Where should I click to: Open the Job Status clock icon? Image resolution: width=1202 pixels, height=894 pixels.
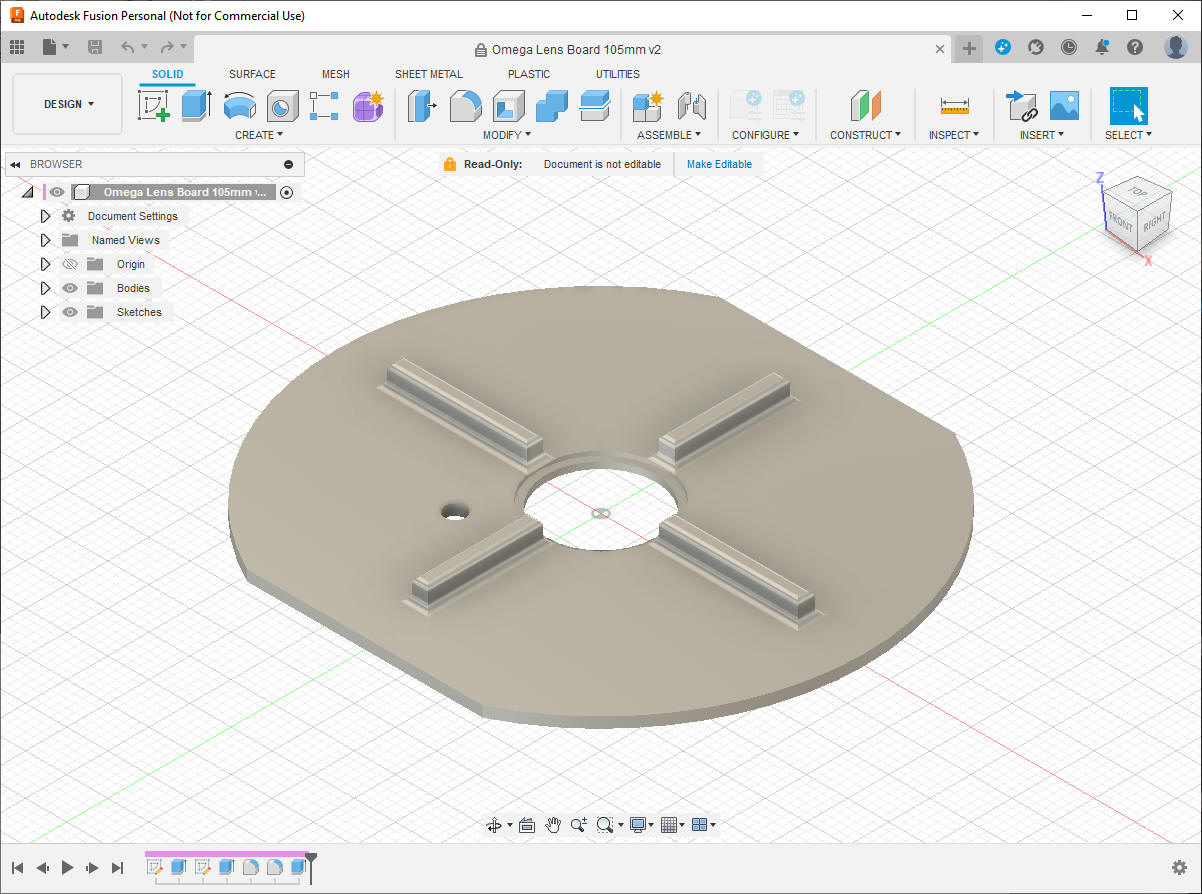click(1069, 47)
